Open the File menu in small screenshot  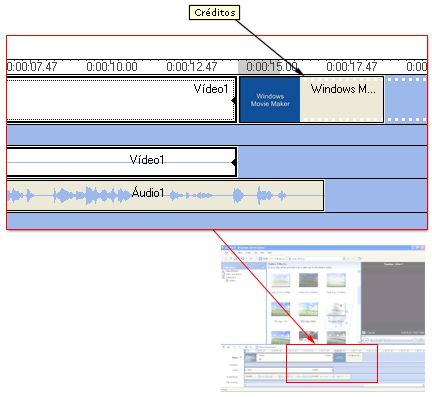(x=227, y=253)
